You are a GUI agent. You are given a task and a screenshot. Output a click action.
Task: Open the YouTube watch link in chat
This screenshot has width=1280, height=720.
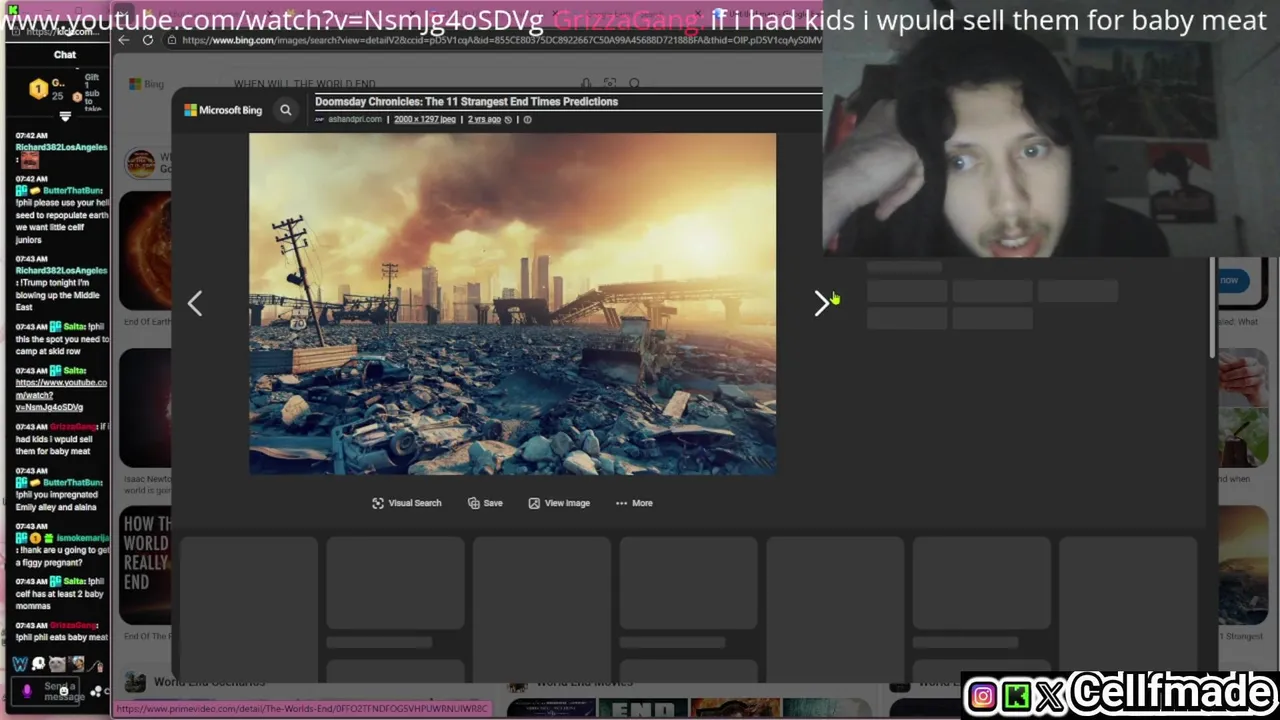click(61, 394)
